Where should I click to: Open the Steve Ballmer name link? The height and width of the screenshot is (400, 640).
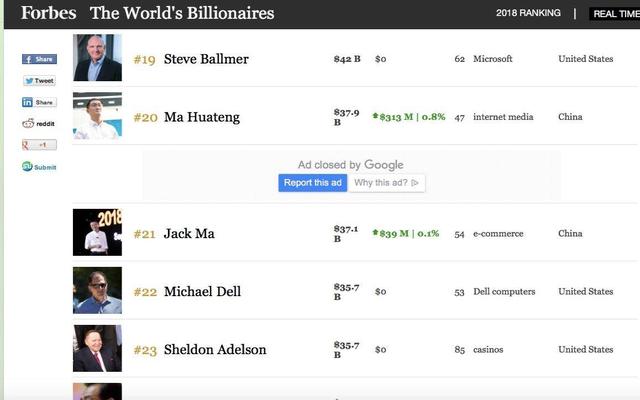click(206, 59)
